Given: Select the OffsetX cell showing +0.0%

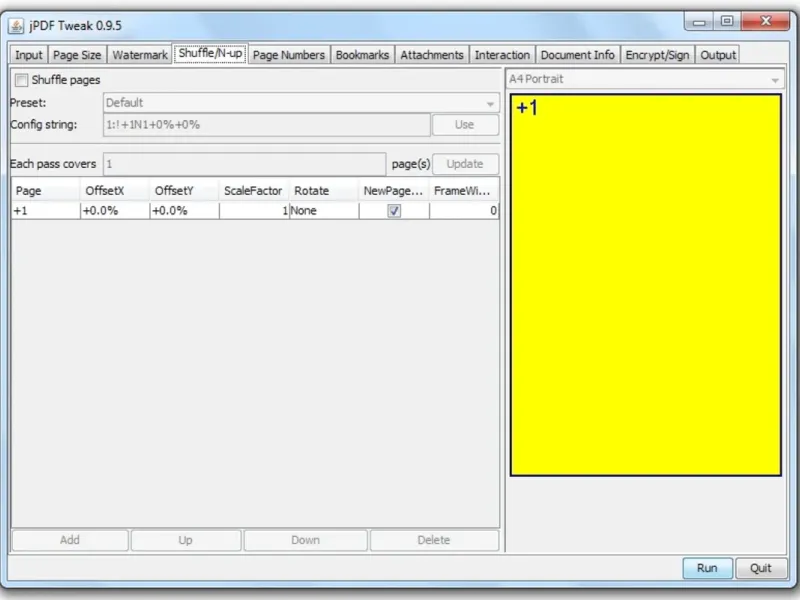Looking at the screenshot, I should click(x=114, y=211).
